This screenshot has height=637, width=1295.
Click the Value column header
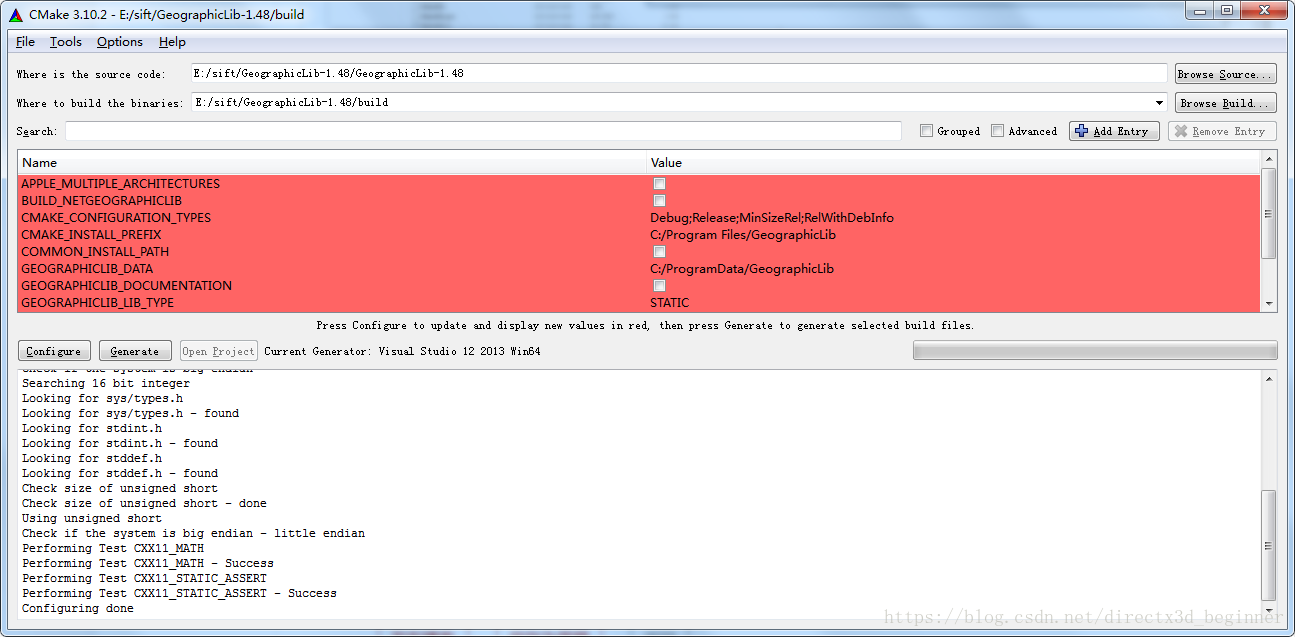(x=954, y=162)
